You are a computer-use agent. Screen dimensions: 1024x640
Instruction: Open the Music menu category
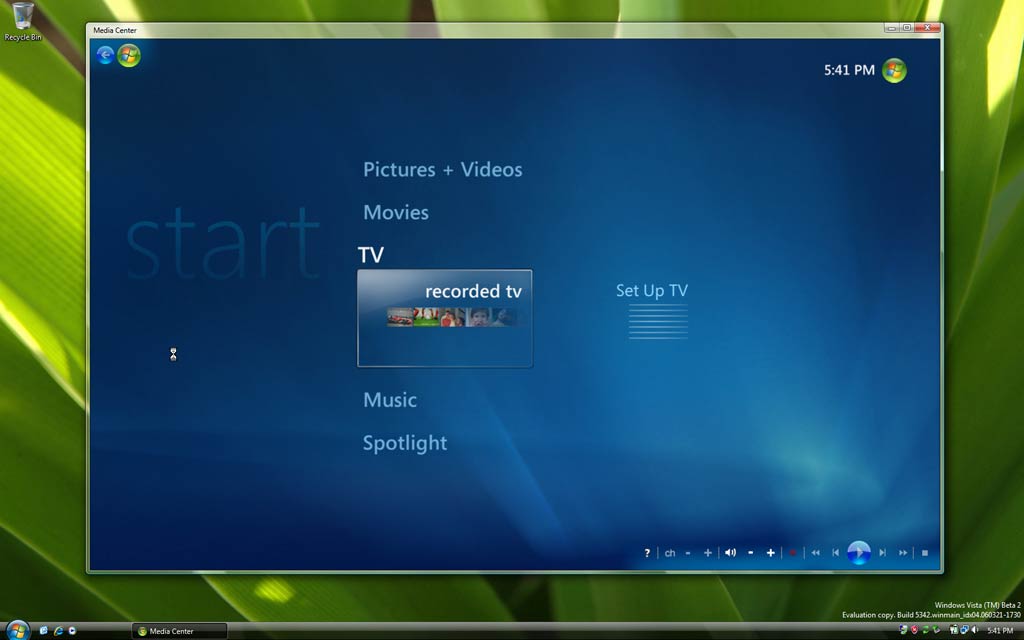pos(390,400)
